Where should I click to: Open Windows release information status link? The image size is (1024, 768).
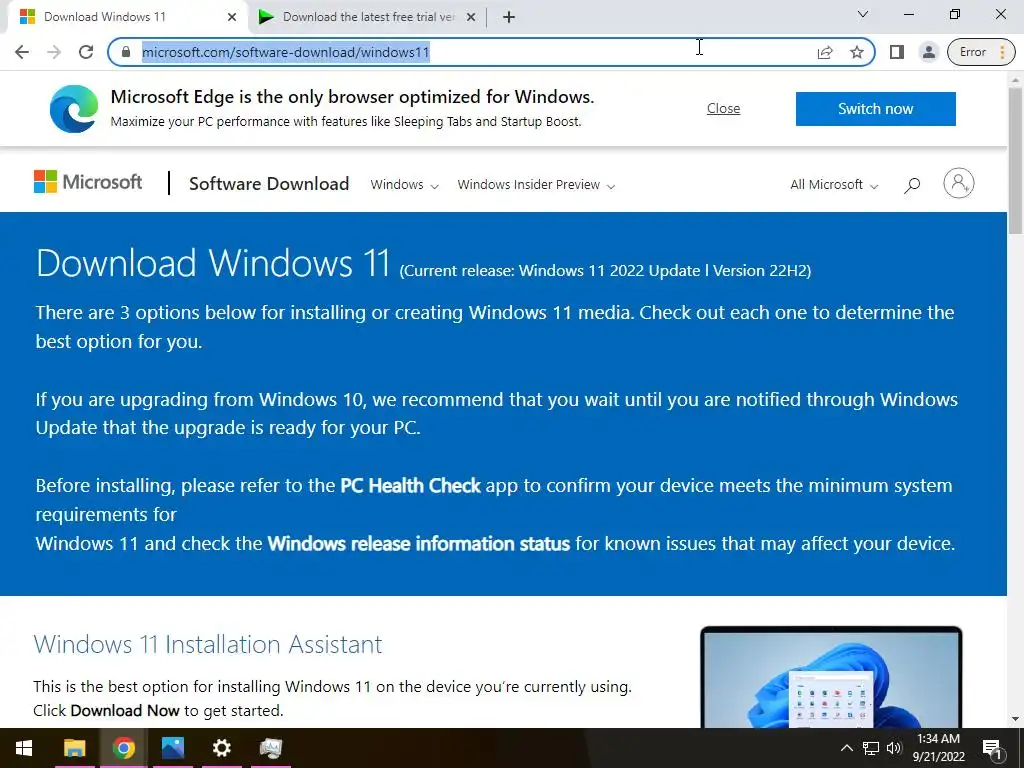coord(419,543)
